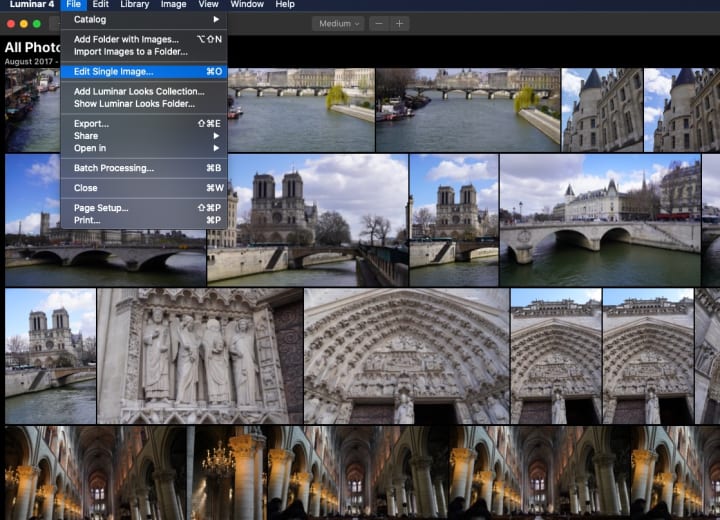
Task: Click the plus zoom in button
Action: (399, 23)
